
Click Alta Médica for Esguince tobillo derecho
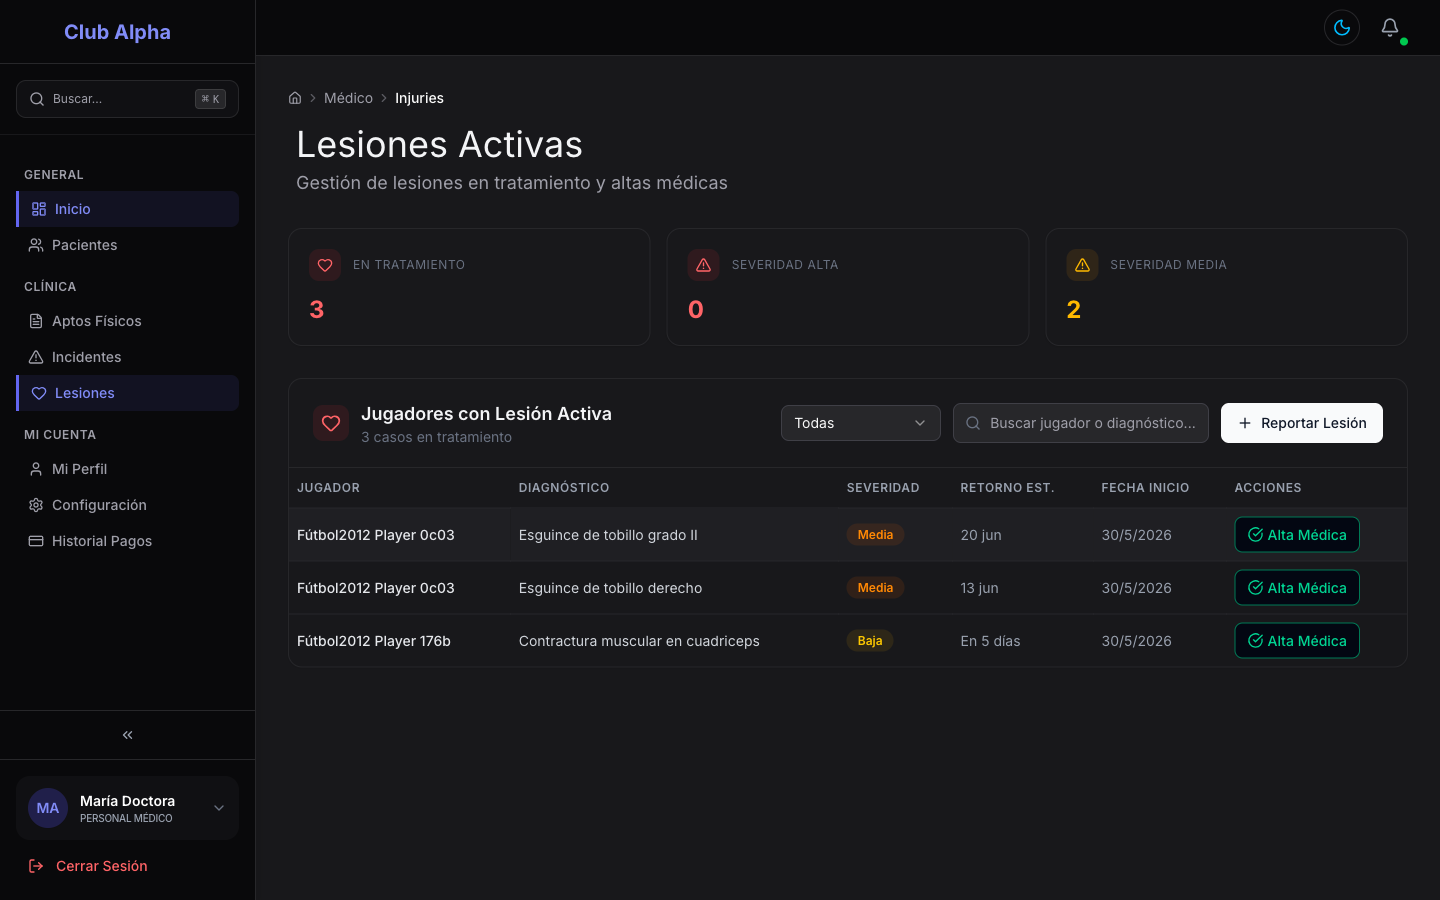click(x=1297, y=588)
